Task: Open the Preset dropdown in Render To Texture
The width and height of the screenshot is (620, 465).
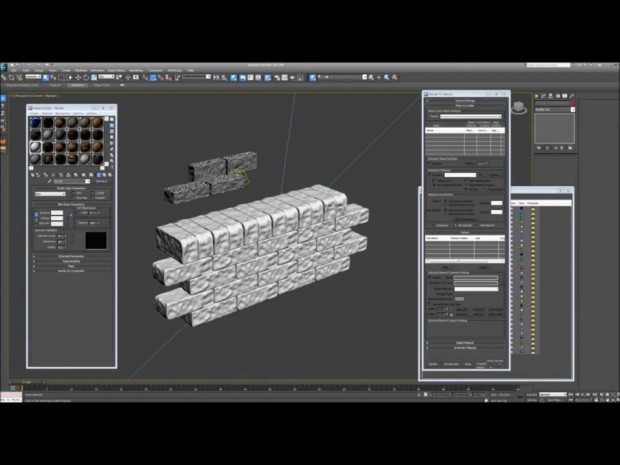Action: pyautogui.click(x=470, y=116)
